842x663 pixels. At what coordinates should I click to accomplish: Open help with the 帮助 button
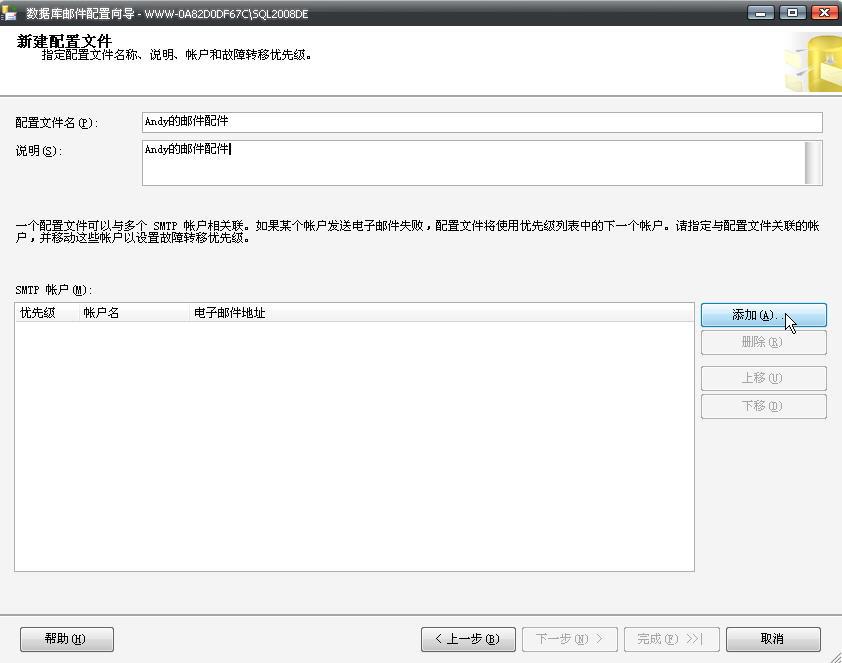coord(67,639)
